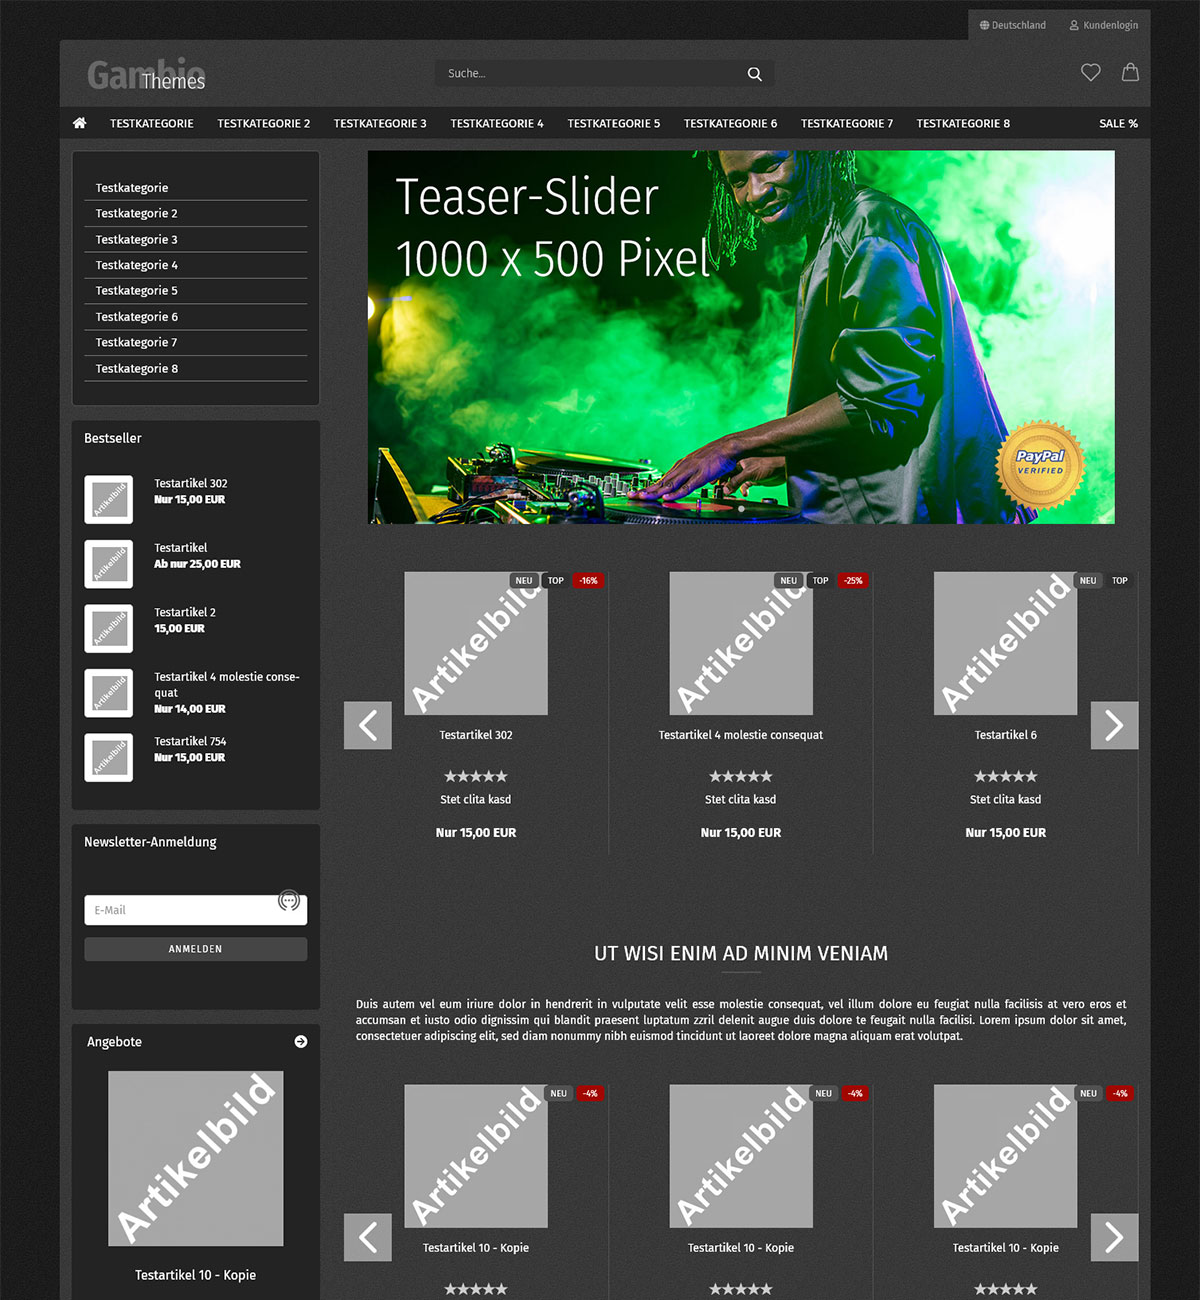The width and height of the screenshot is (1200, 1300).
Task: Show previous products with the left arrow
Action: tap(367, 725)
